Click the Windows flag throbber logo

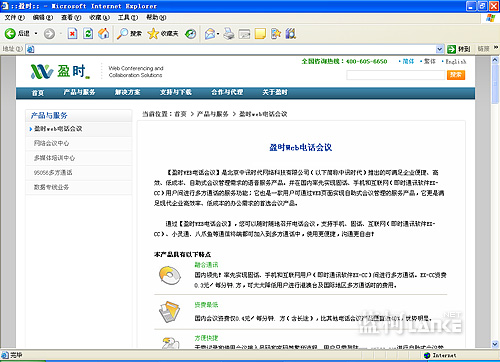(490, 18)
